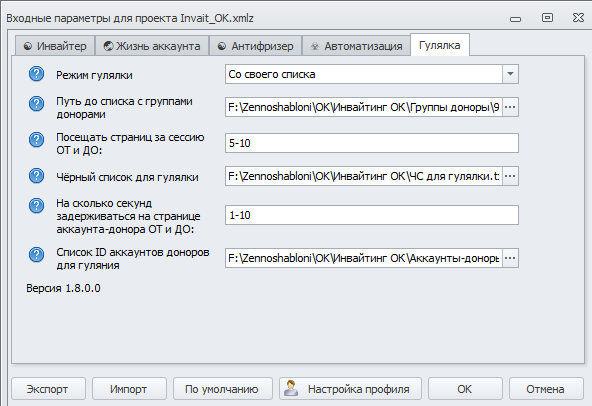Minimize the input parameters window
Viewport: 592px width, 406px height.
(515, 19)
